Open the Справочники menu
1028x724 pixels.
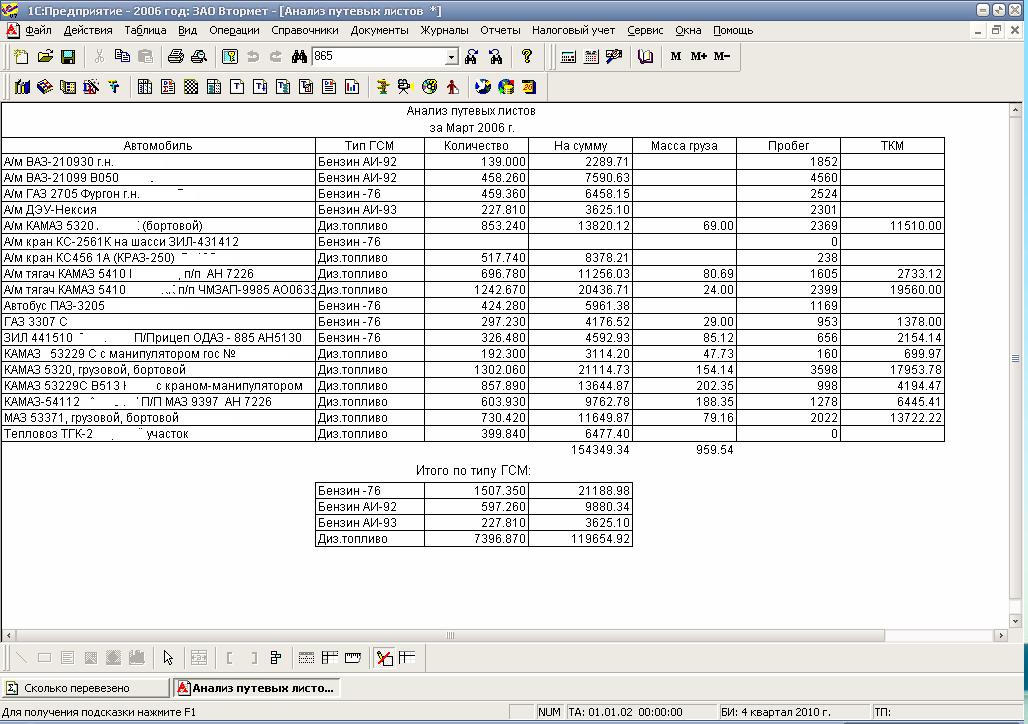click(305, 30)
